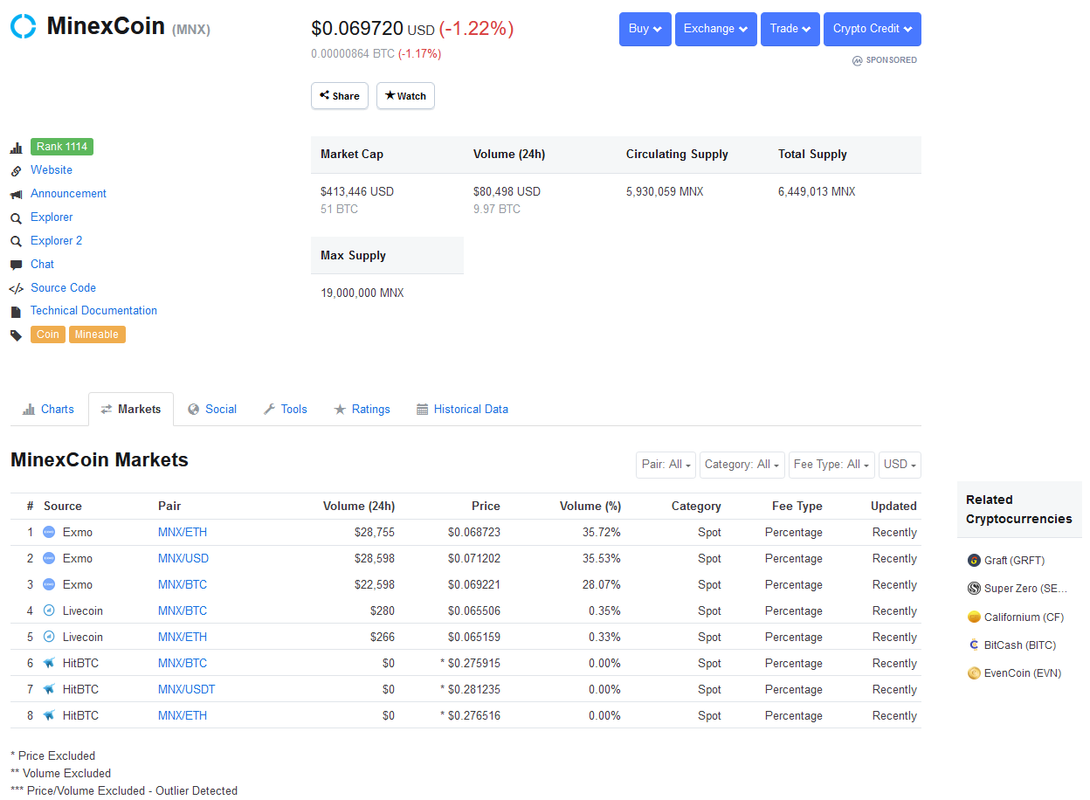Open MNX/BTC pair on Livecoin
Screen dimensions: 1090x800
pos(182,612)
